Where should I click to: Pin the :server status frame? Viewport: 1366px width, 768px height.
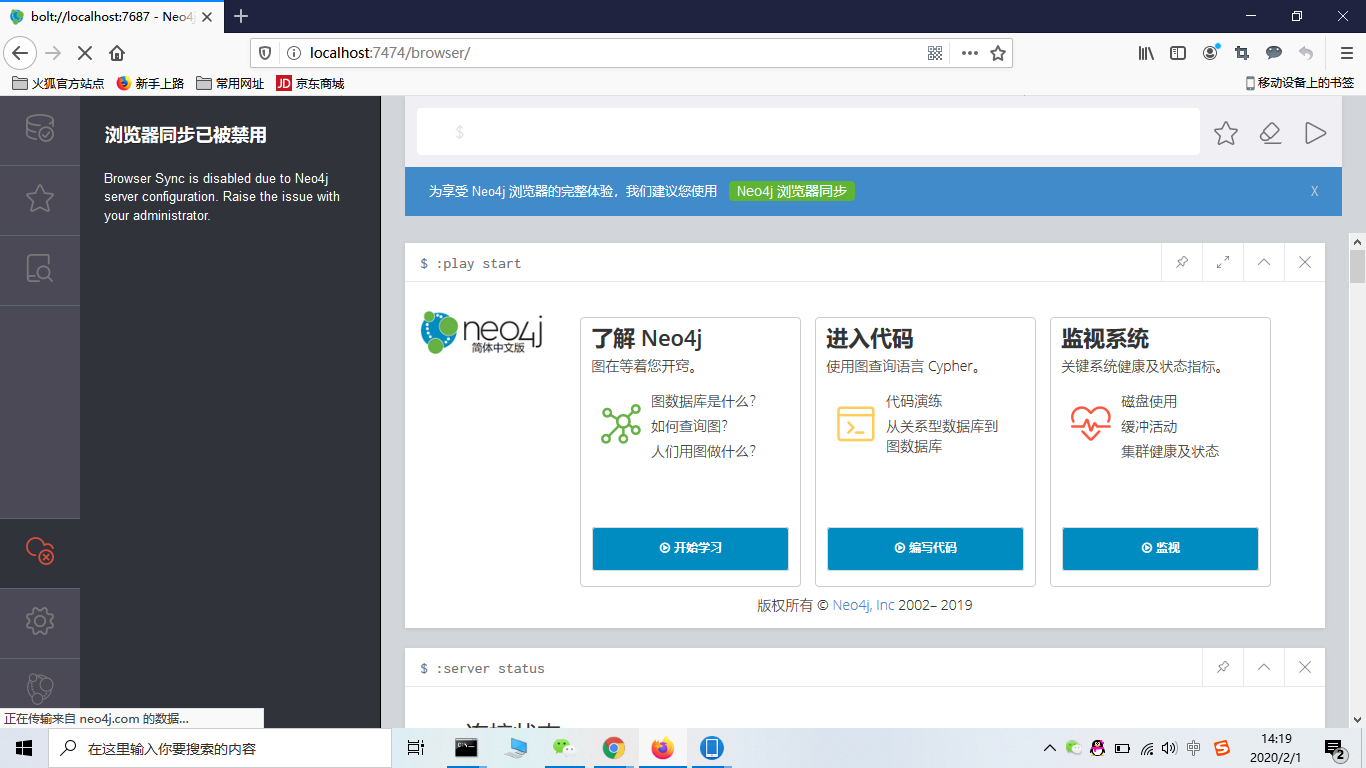1223,668
